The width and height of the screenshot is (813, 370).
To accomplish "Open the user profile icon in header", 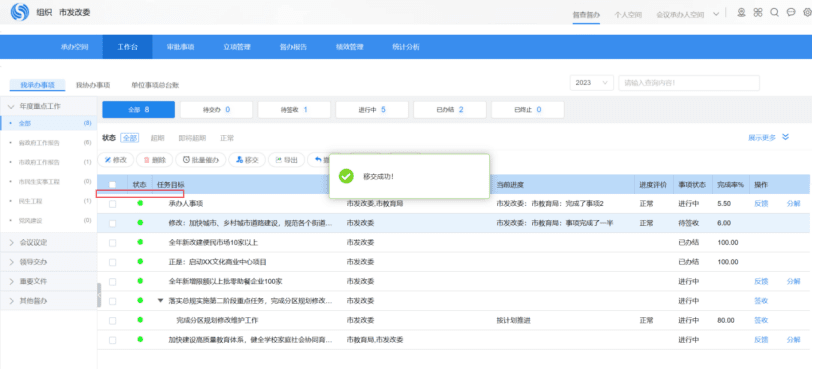I will click(741, 12).
